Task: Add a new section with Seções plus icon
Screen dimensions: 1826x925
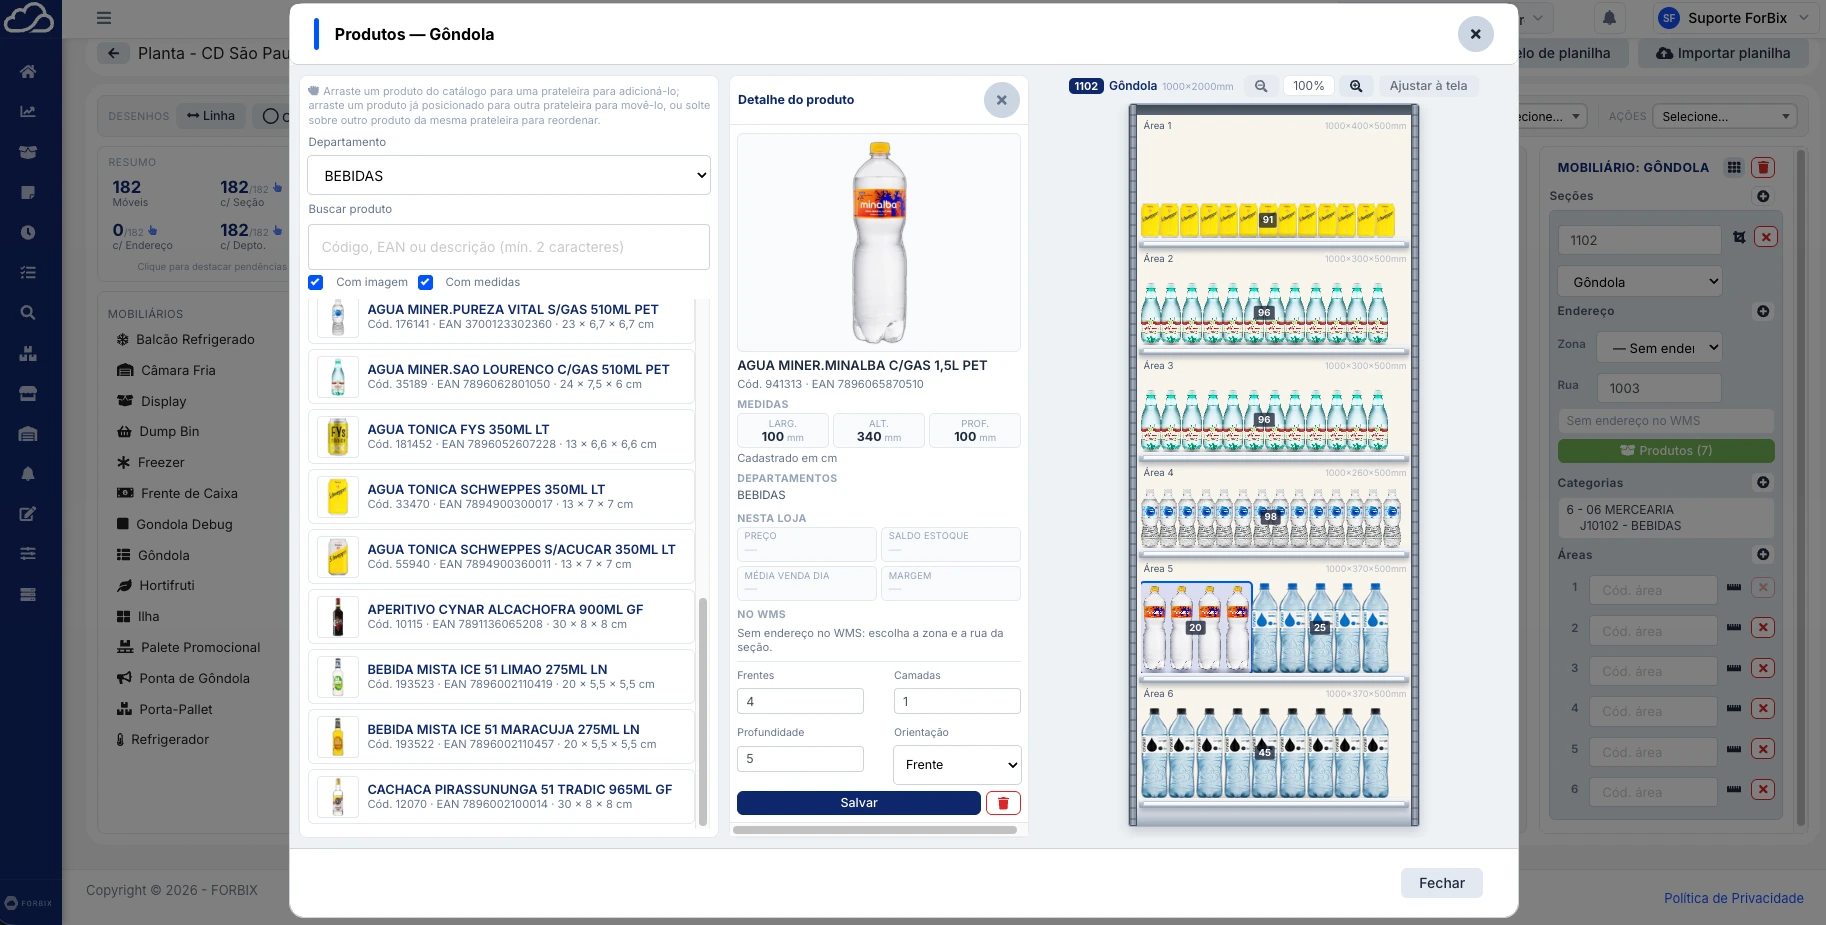Action: [1763, 196]
